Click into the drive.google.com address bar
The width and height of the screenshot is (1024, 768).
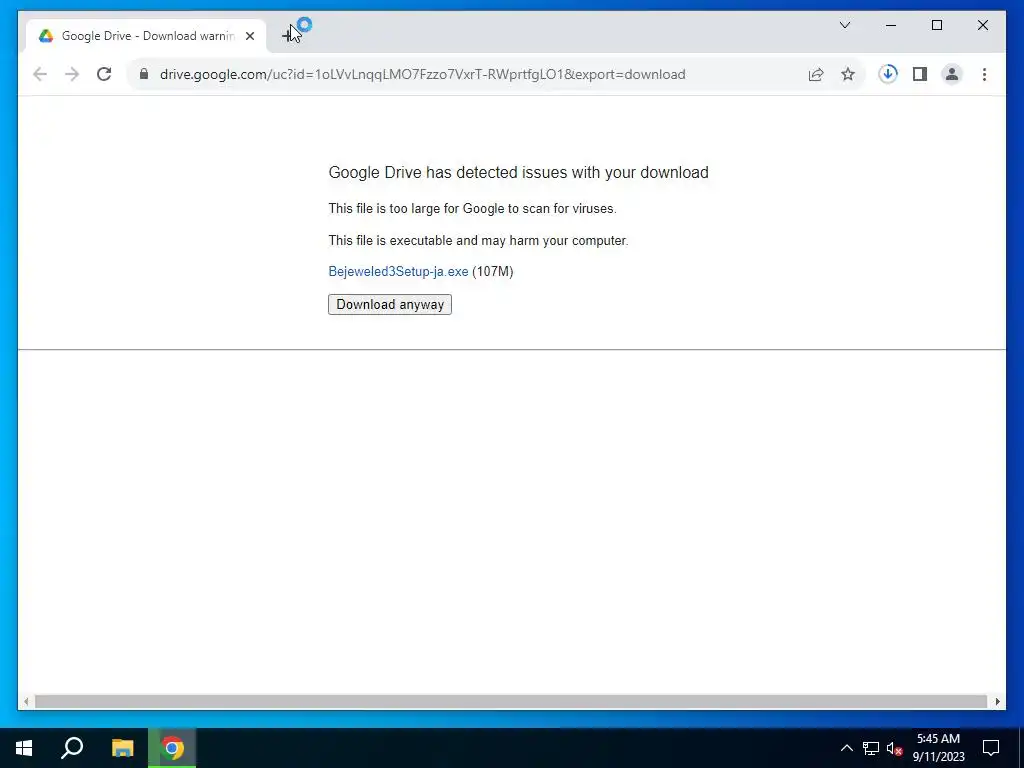tap(423, 74)
